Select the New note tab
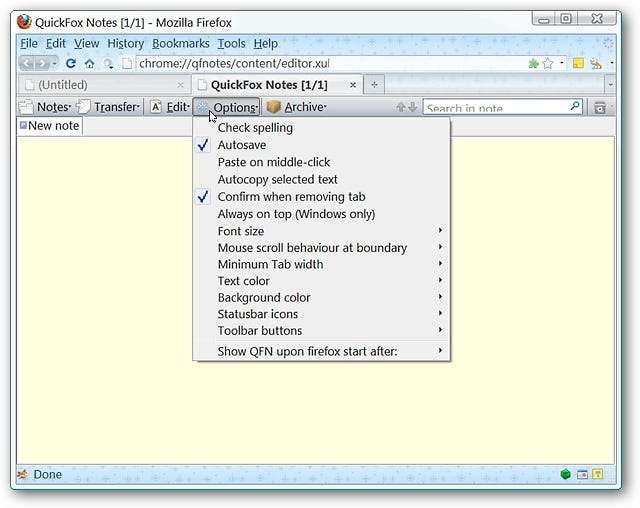This screenshot has height=508, width=640. coord(49,126)
